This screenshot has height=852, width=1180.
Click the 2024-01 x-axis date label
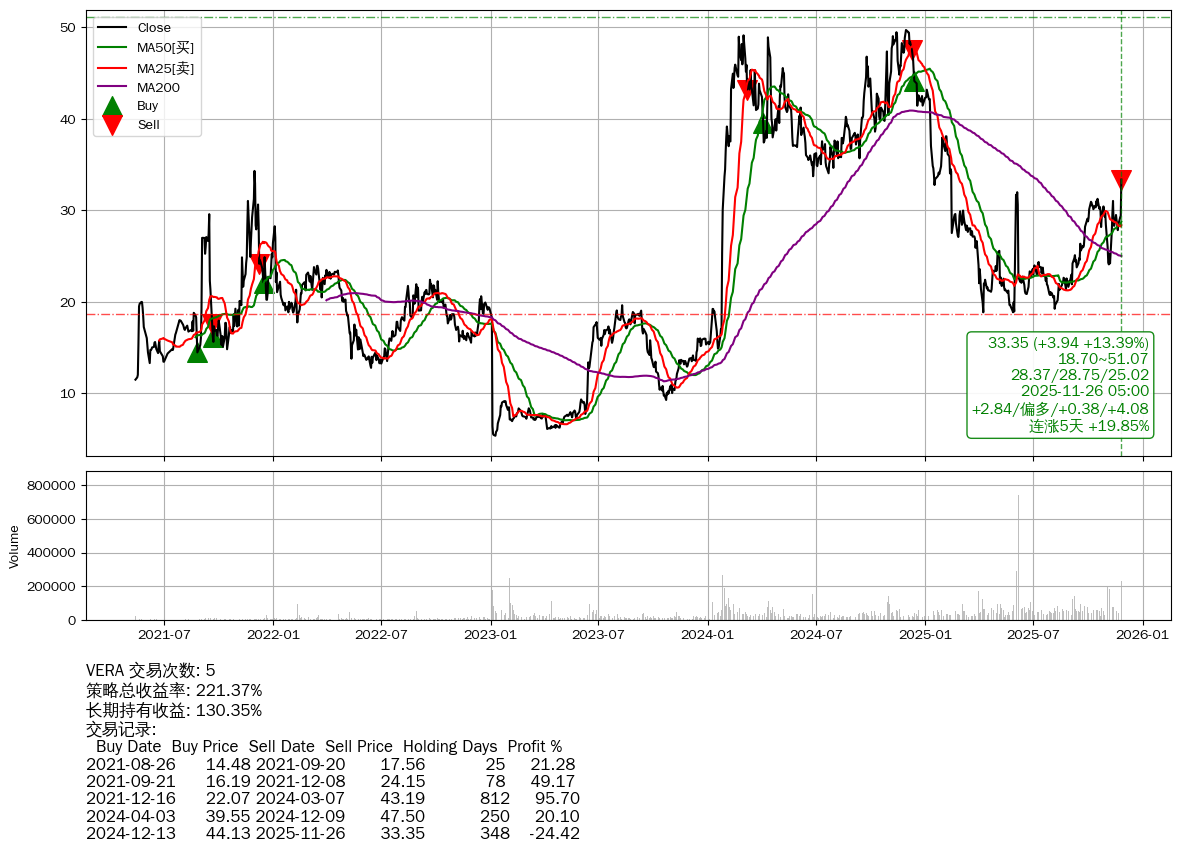(709, 634)
